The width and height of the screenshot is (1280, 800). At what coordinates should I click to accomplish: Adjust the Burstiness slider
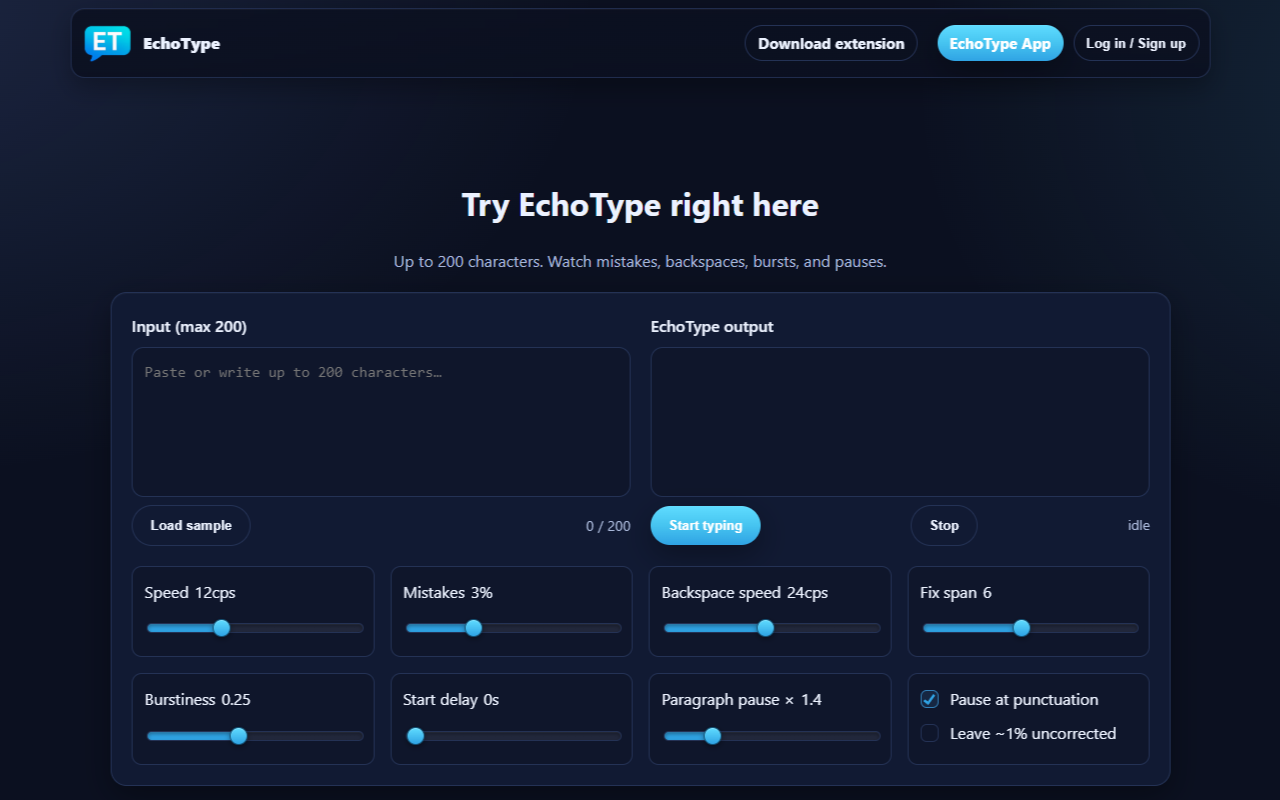point(255,736)
